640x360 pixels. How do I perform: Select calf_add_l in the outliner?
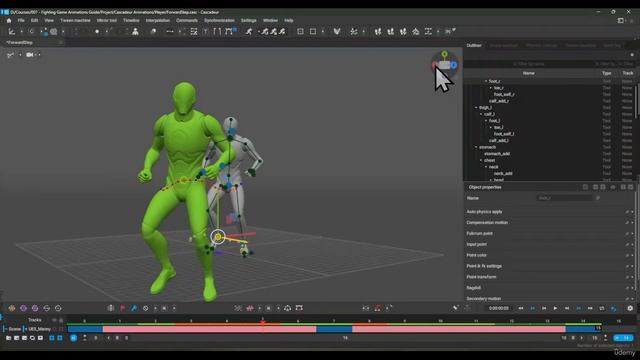[499, 140]
